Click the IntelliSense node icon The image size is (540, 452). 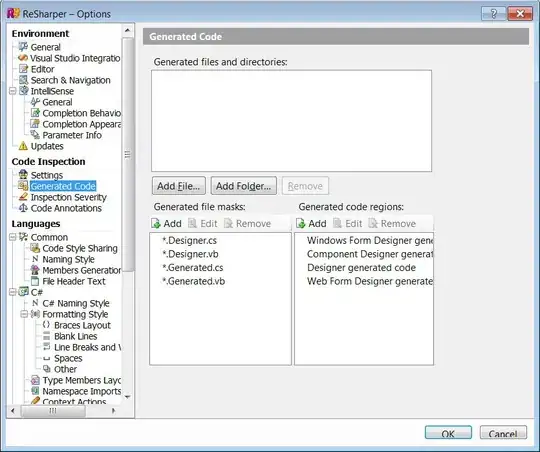24,91
